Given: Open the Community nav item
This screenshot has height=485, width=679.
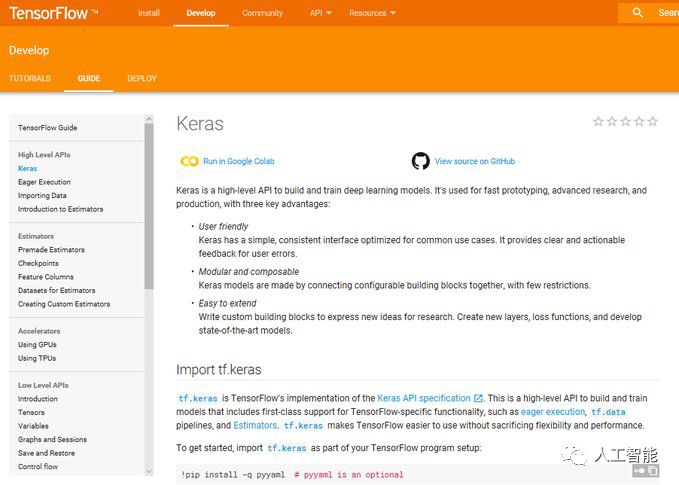Looking at the screenshot, I should (262, 13).
